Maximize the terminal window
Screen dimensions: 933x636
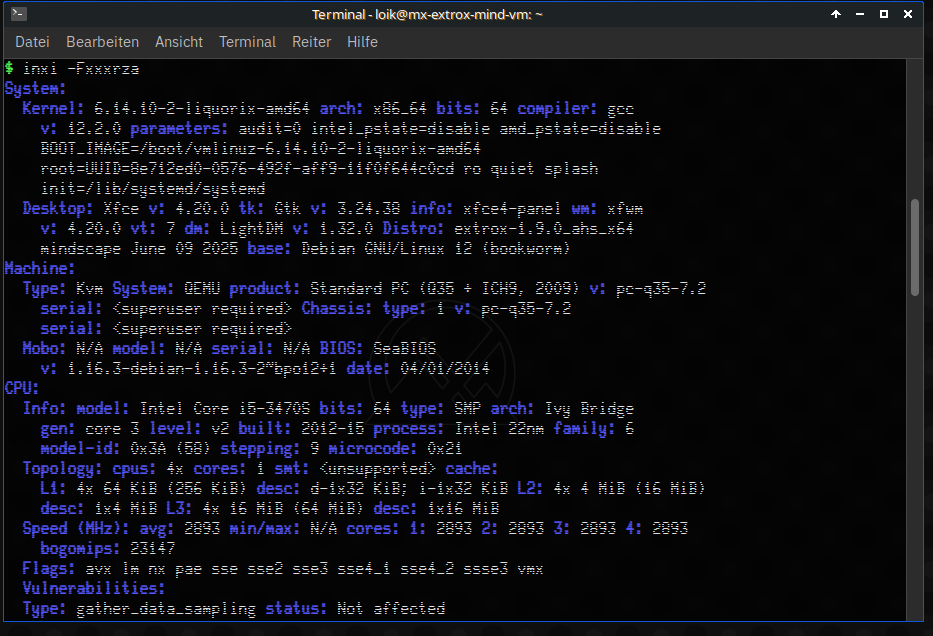884,14
